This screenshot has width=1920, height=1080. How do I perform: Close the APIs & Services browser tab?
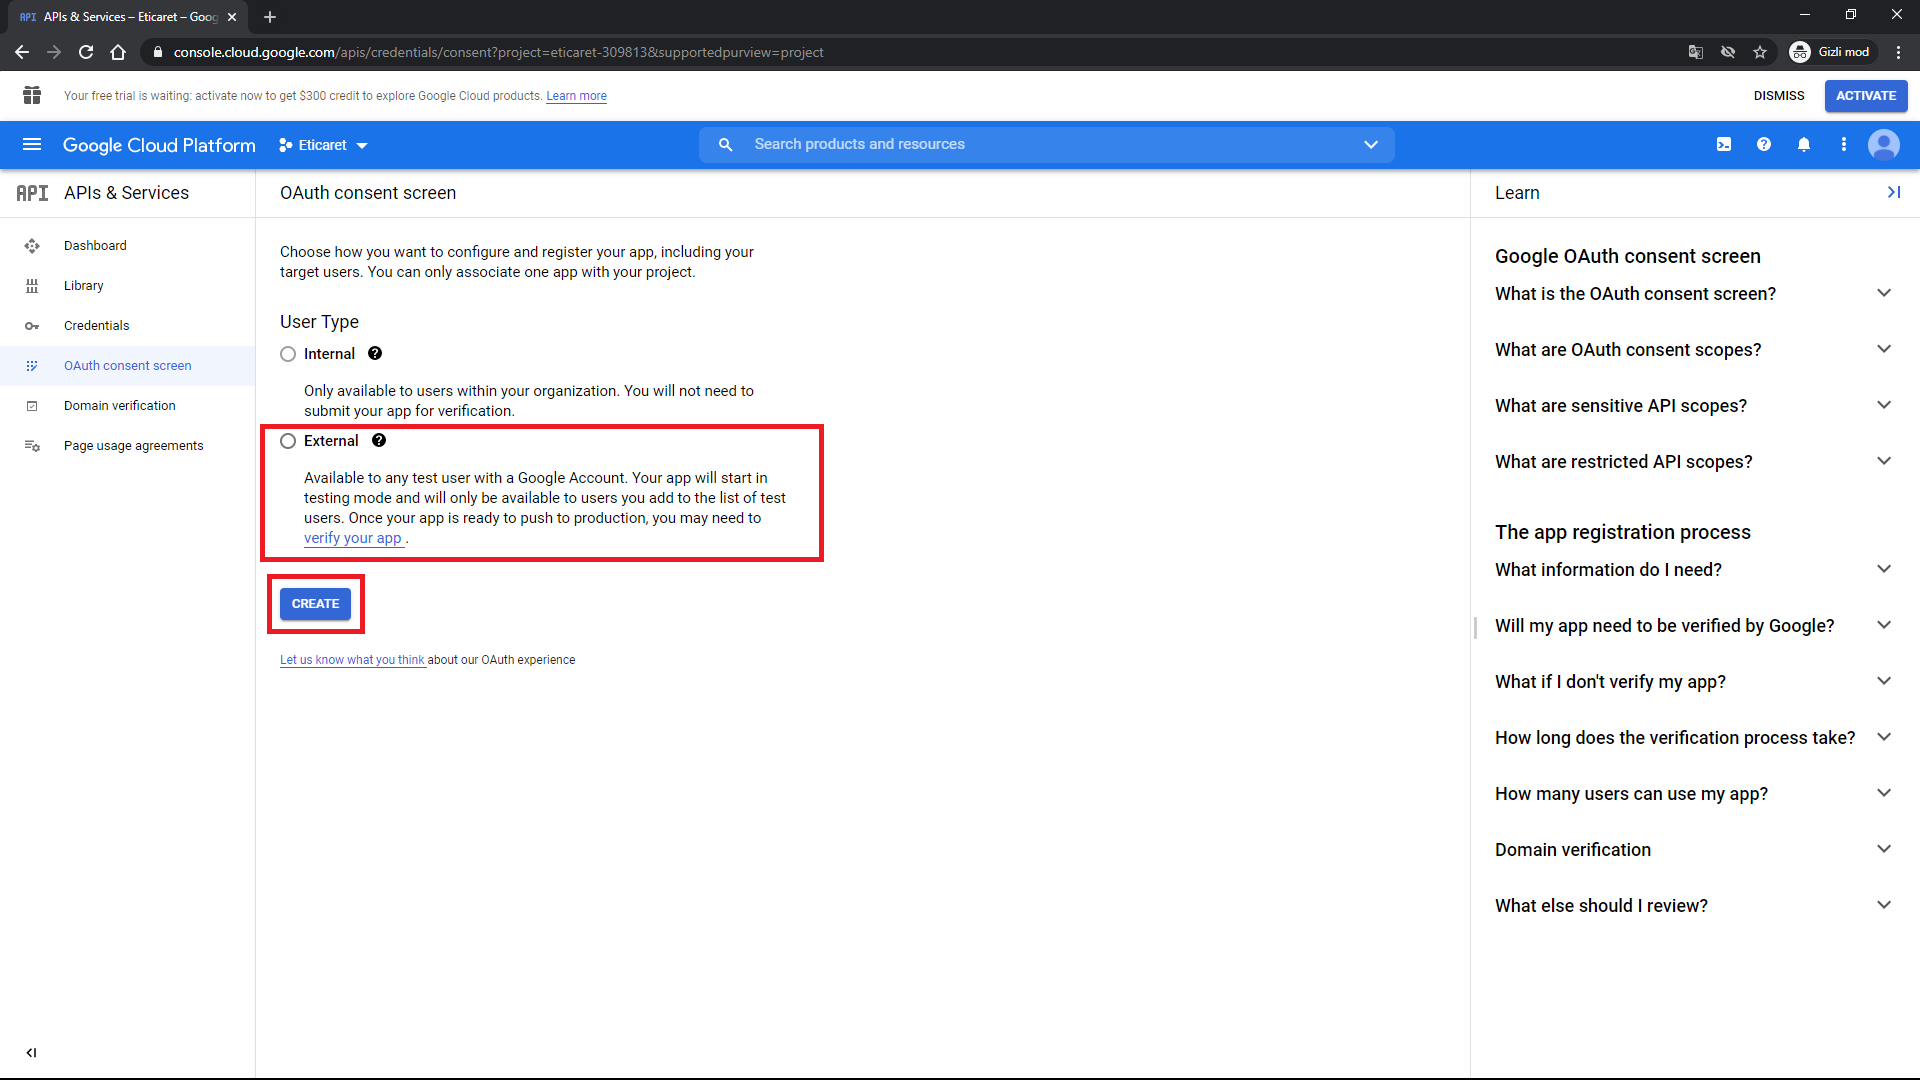232,17
